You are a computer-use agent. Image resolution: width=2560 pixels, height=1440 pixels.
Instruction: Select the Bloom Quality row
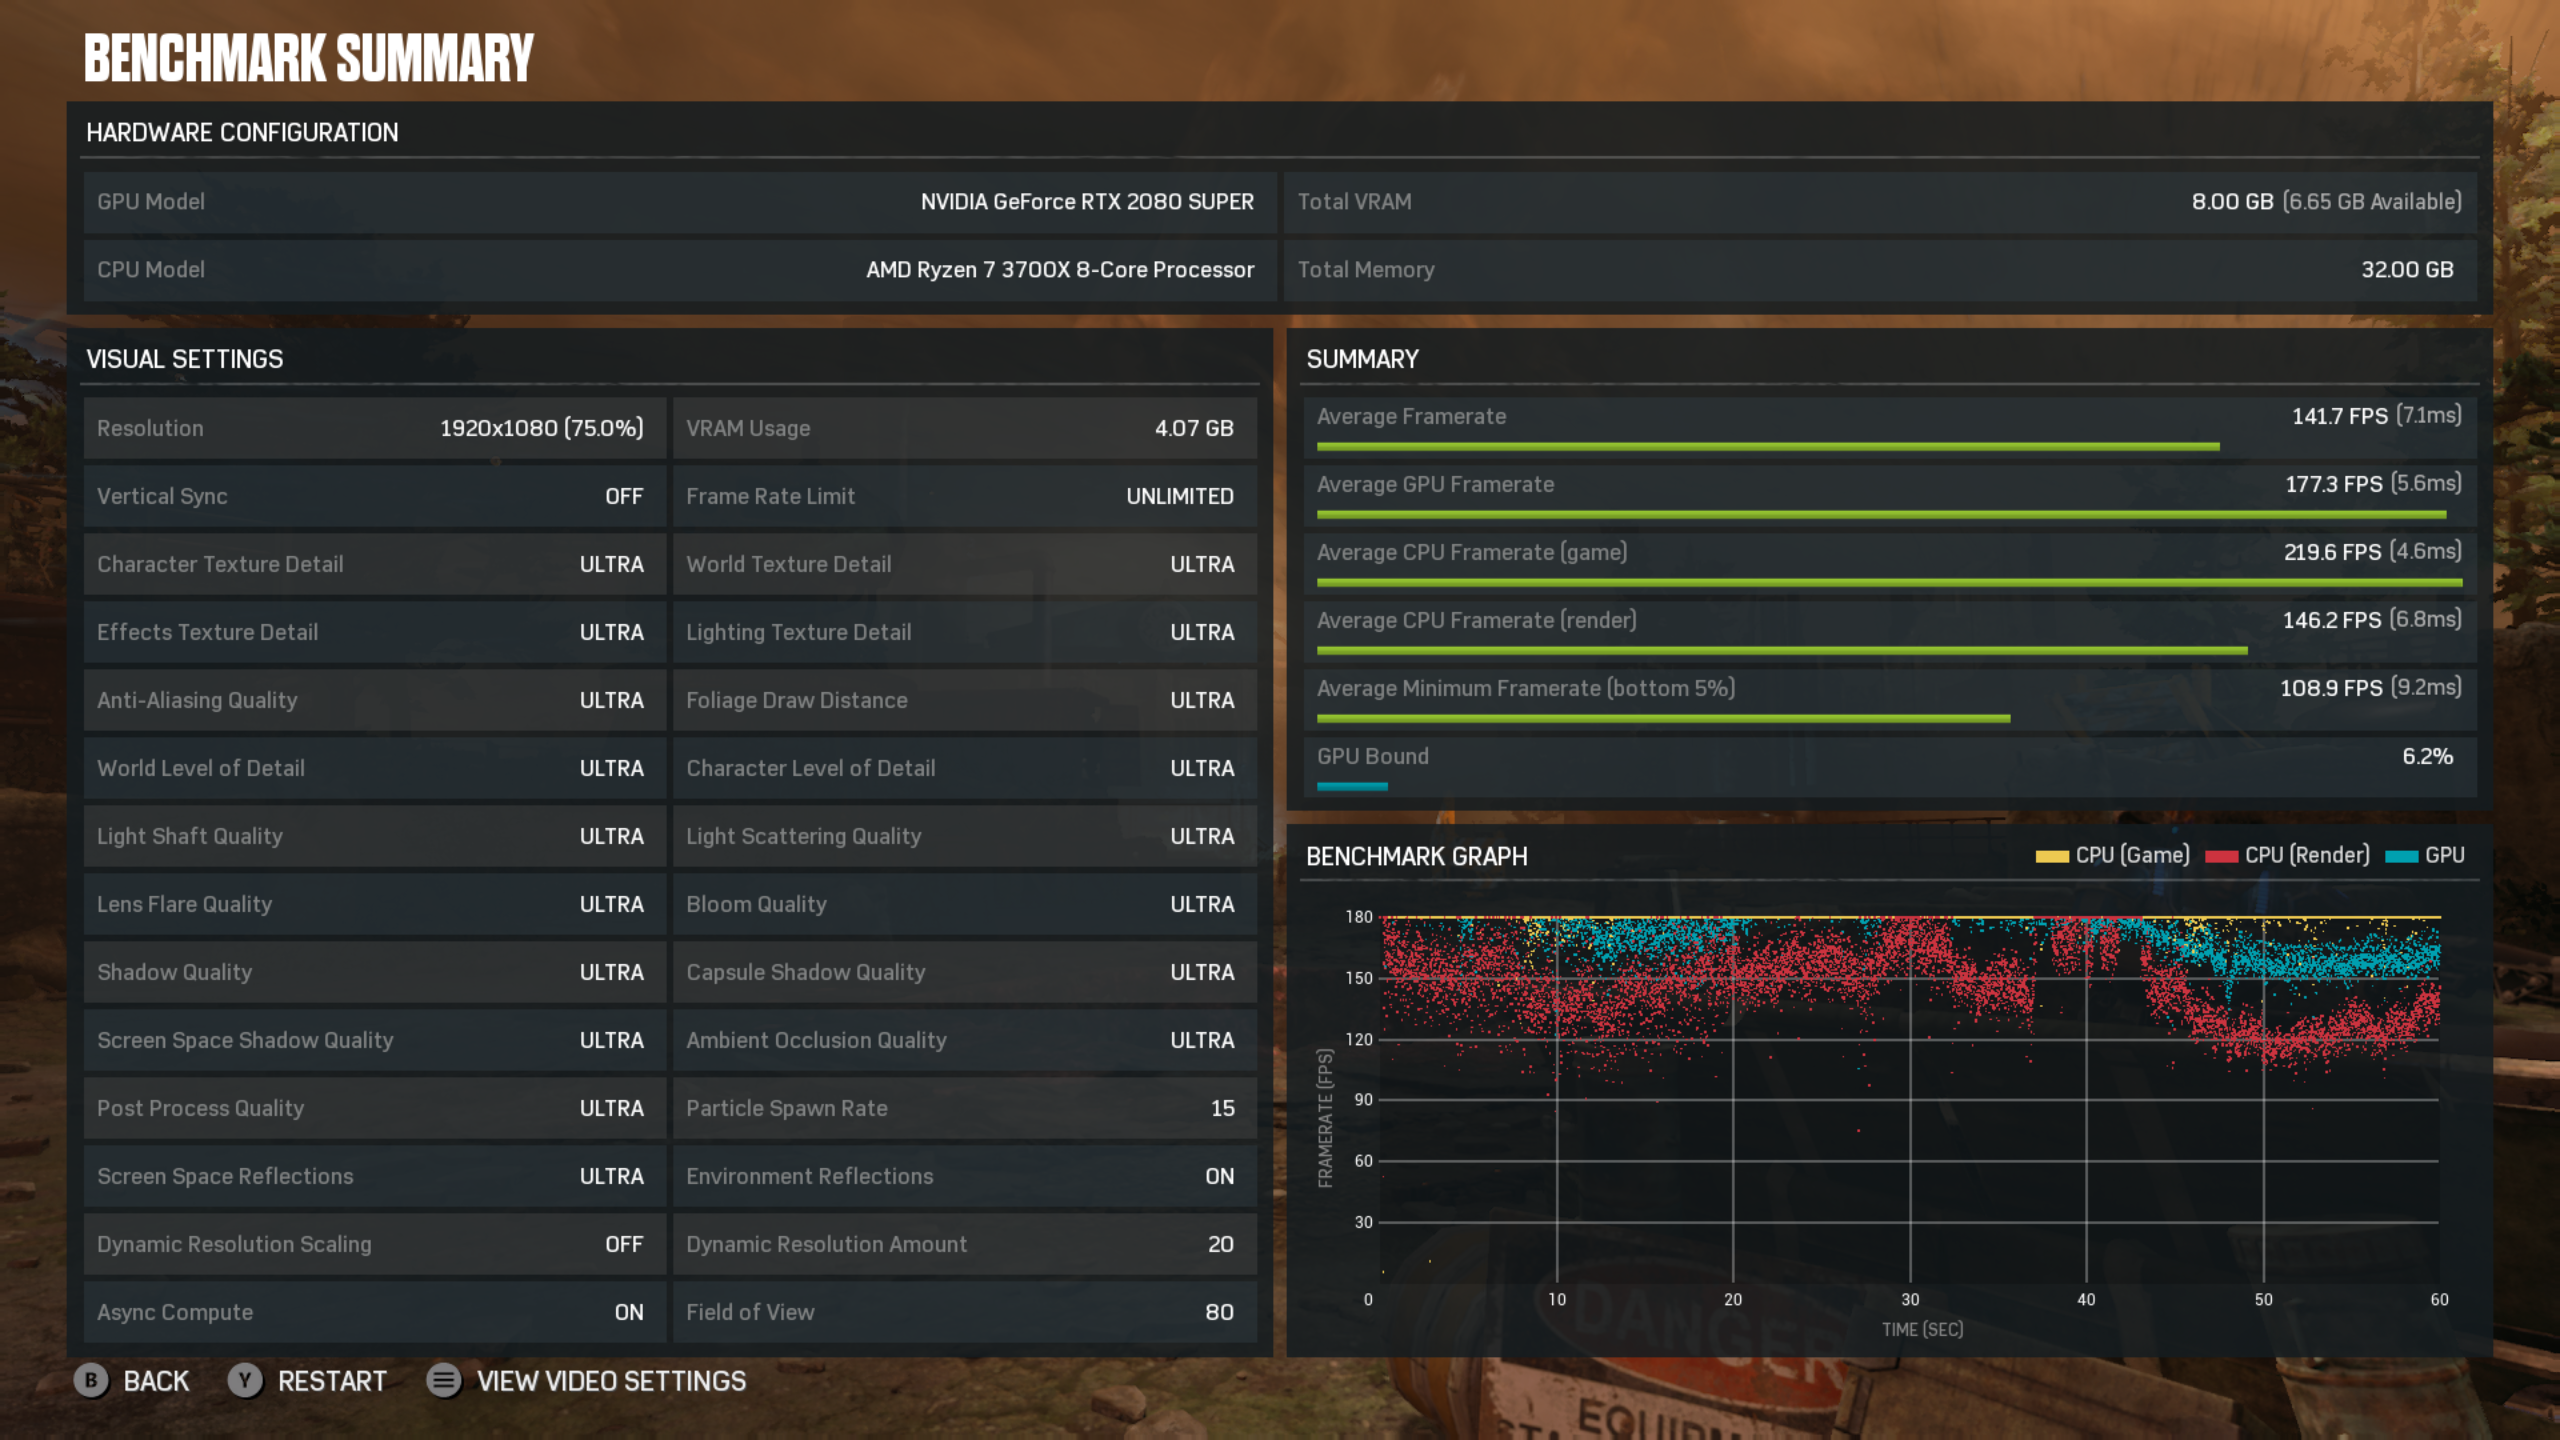(x=964, y=904)
